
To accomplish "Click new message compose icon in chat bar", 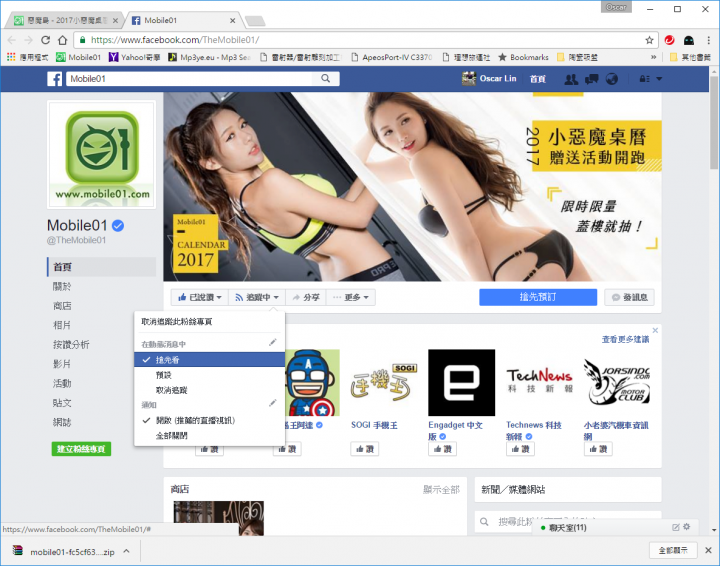I will 675,527.
